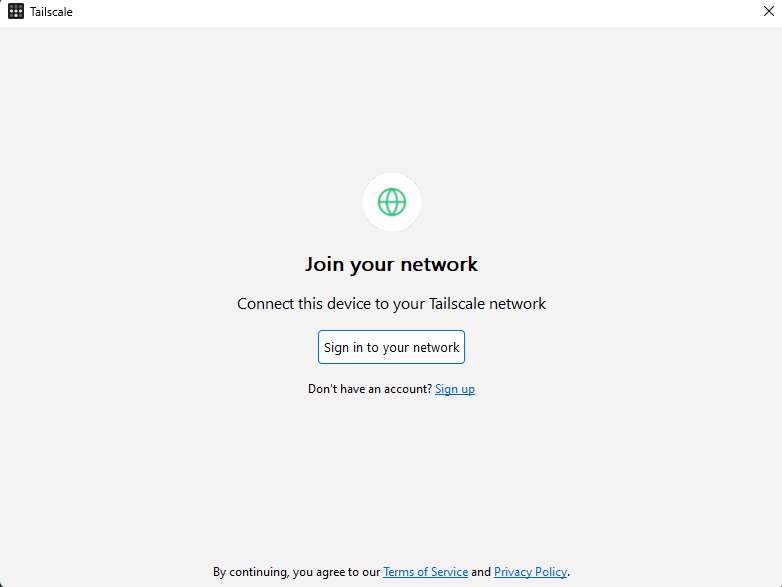The width and height of the screenshot is (782, 587).
Task: Click the empty title bar area right of the Tailscale title
Action: click(399, 11)
